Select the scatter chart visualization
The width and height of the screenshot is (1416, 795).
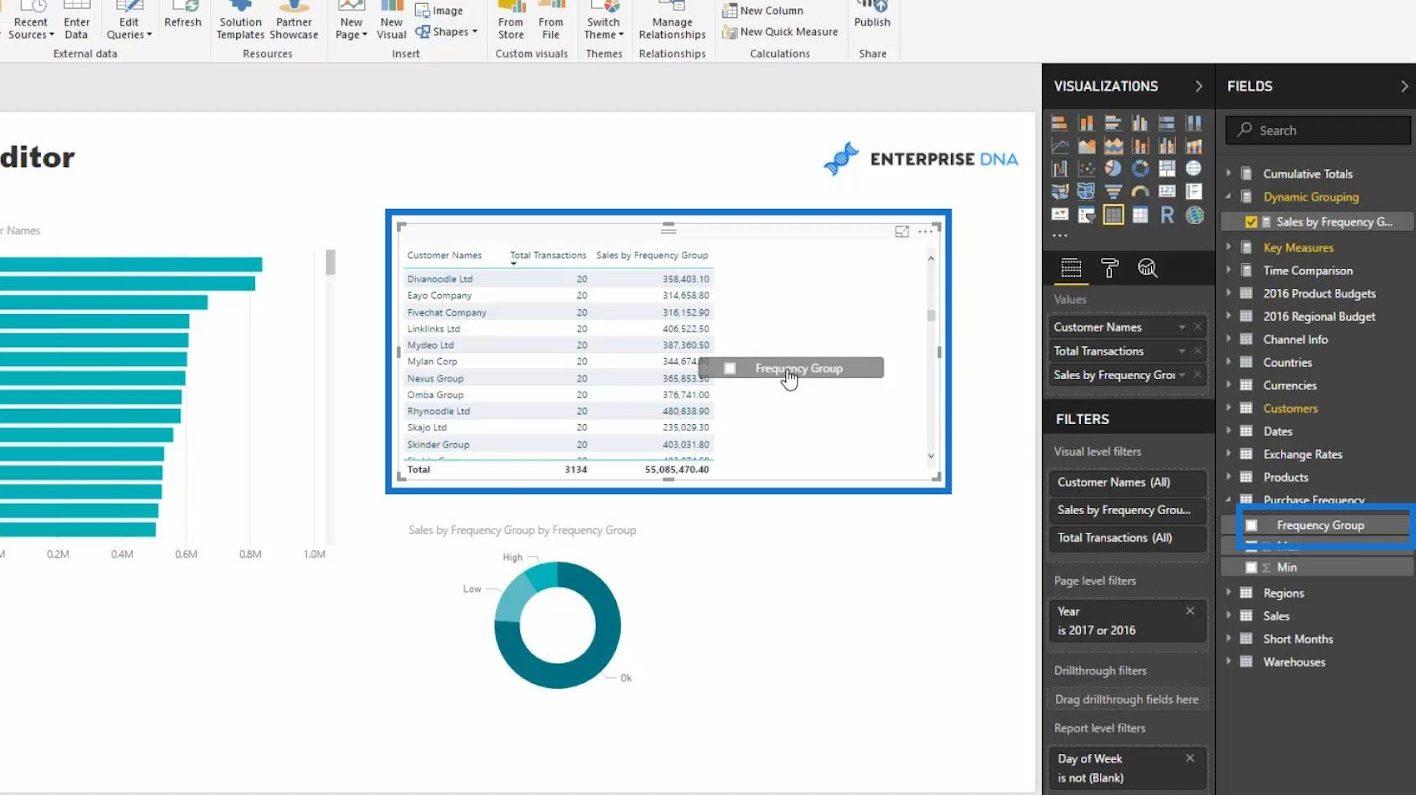pyautogui.click(x=1087, y=168)
